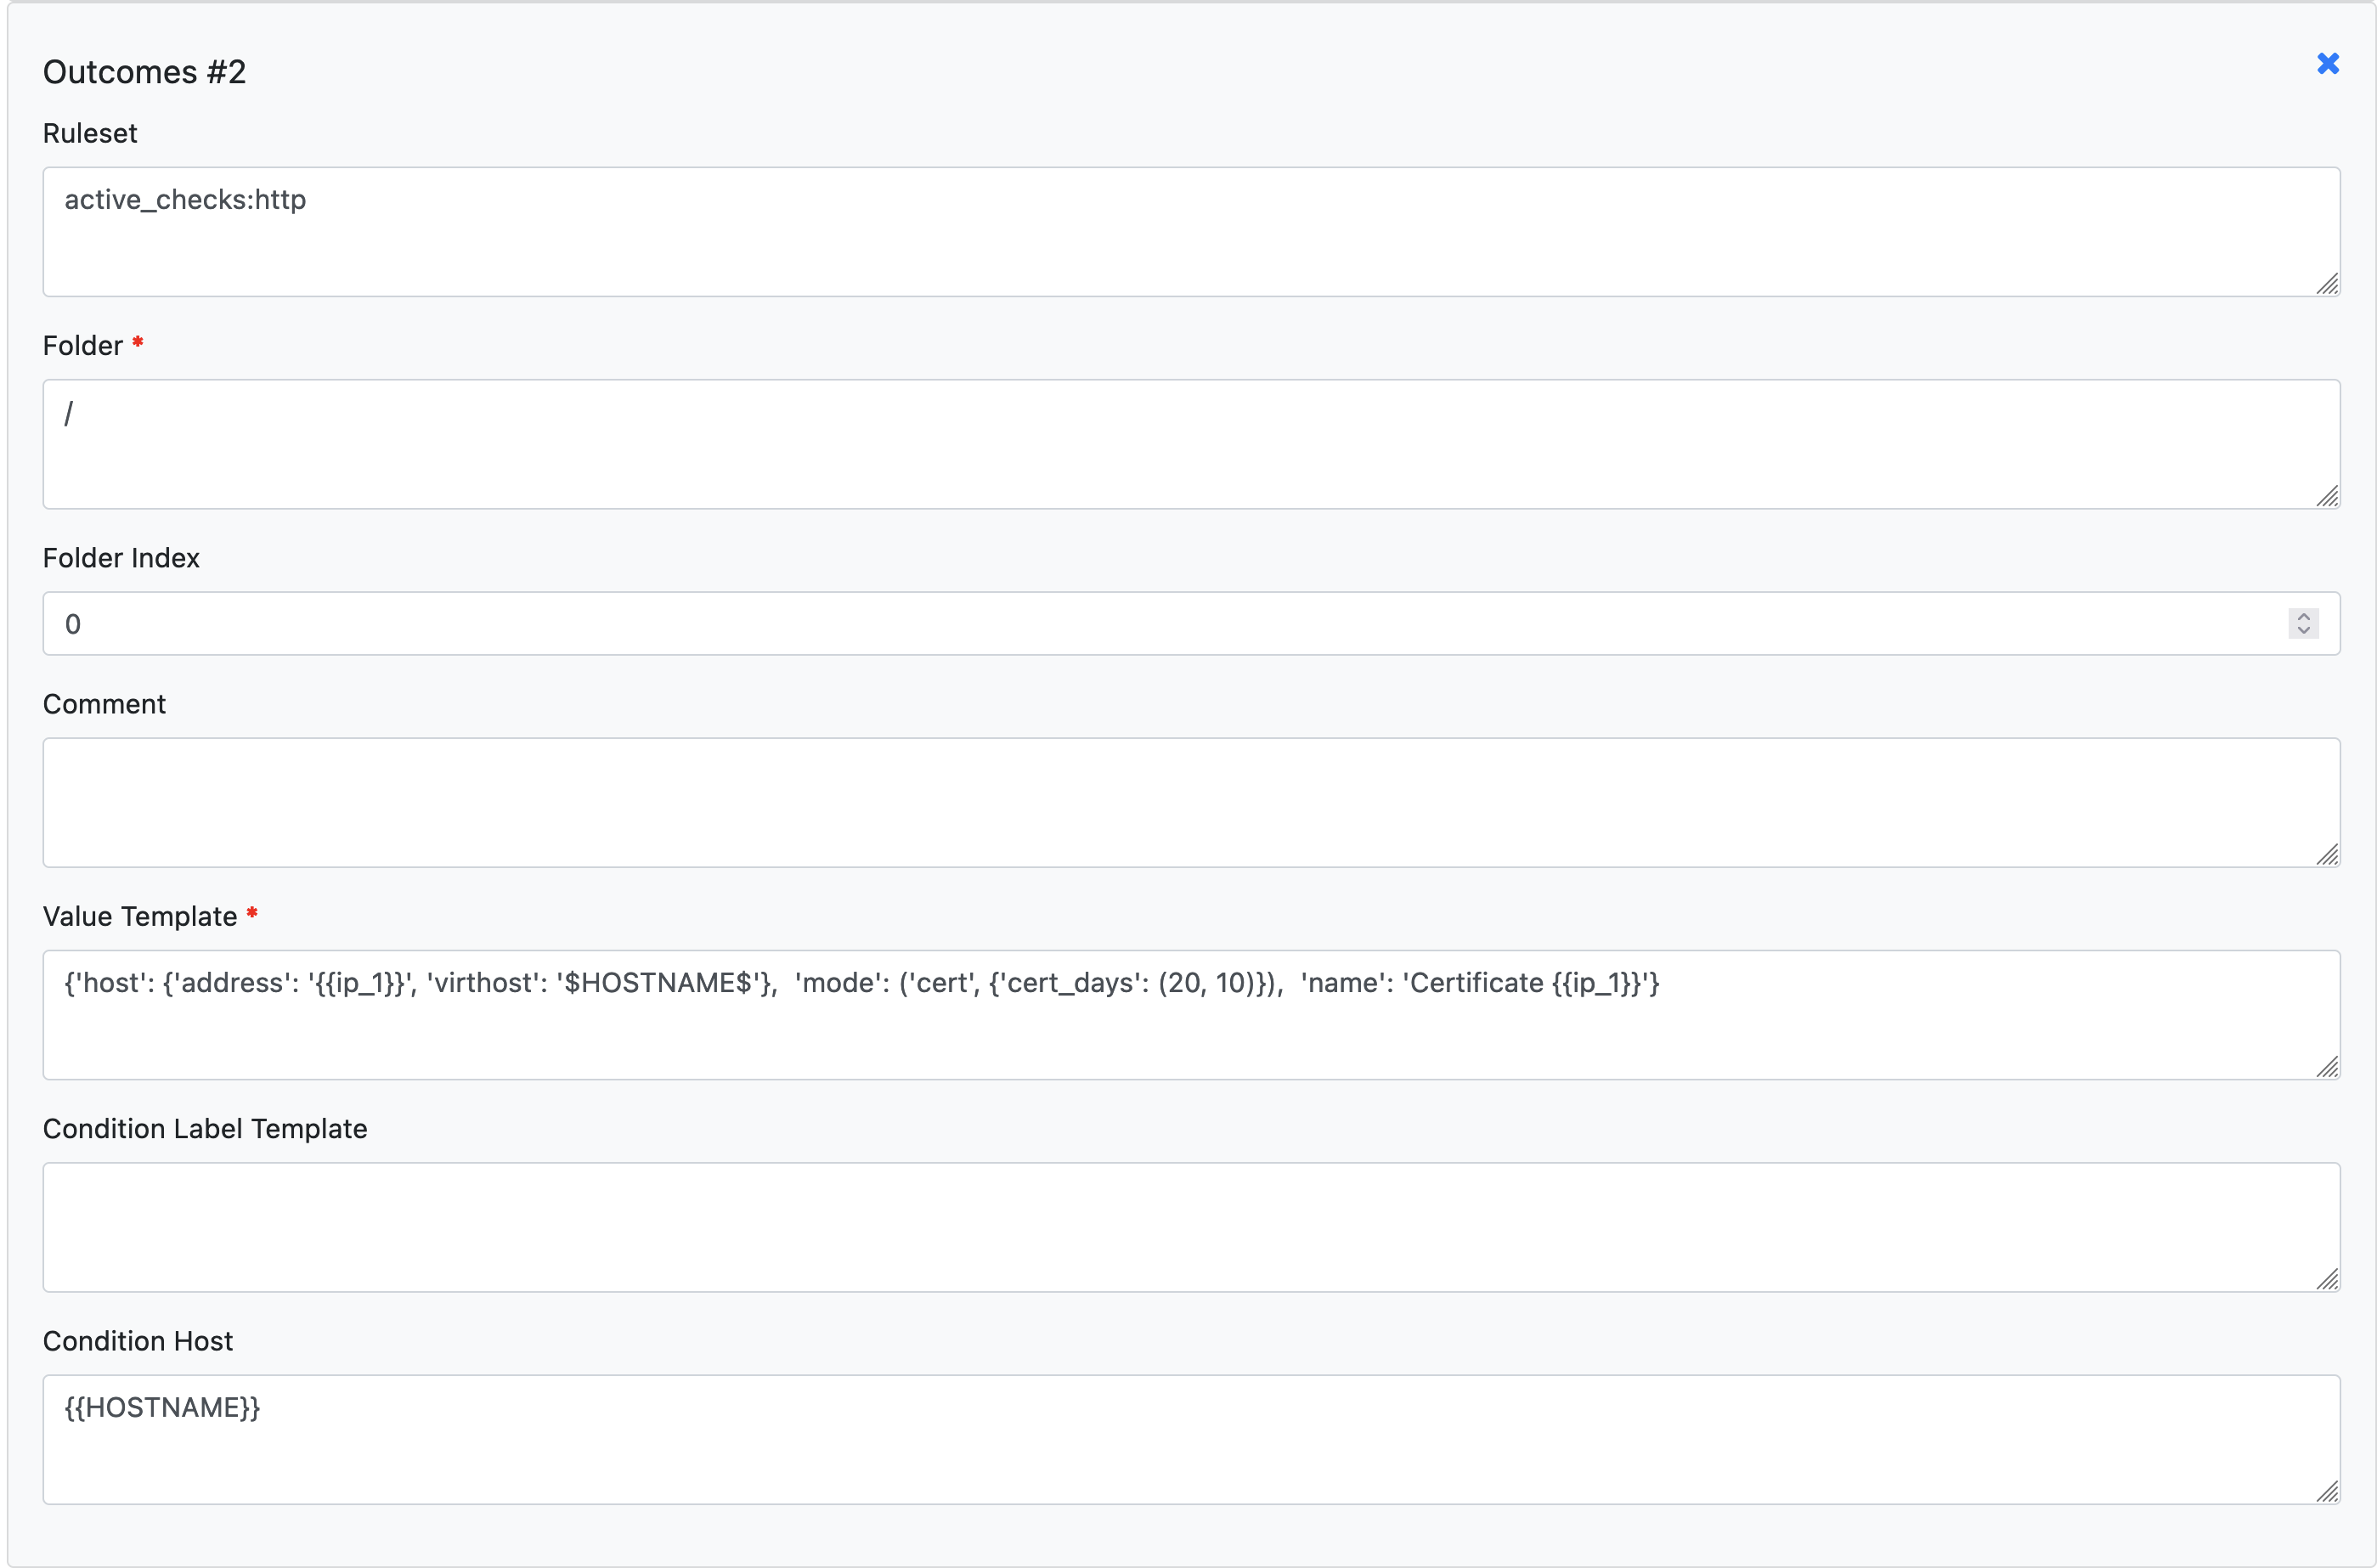Click the Condition Host resize handle
Viewport: 2377px width, 1568px height.
click(2327, 1492)
